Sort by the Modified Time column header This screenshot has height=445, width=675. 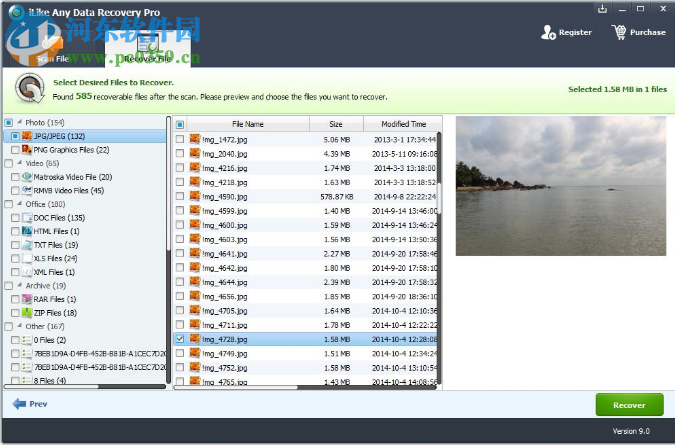click(x=403, y=124)
